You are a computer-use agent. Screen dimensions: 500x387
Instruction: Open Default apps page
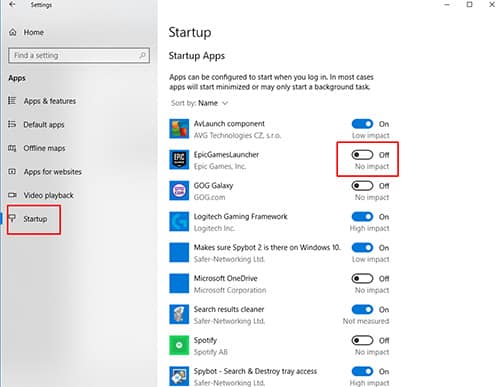pos(44,125)
